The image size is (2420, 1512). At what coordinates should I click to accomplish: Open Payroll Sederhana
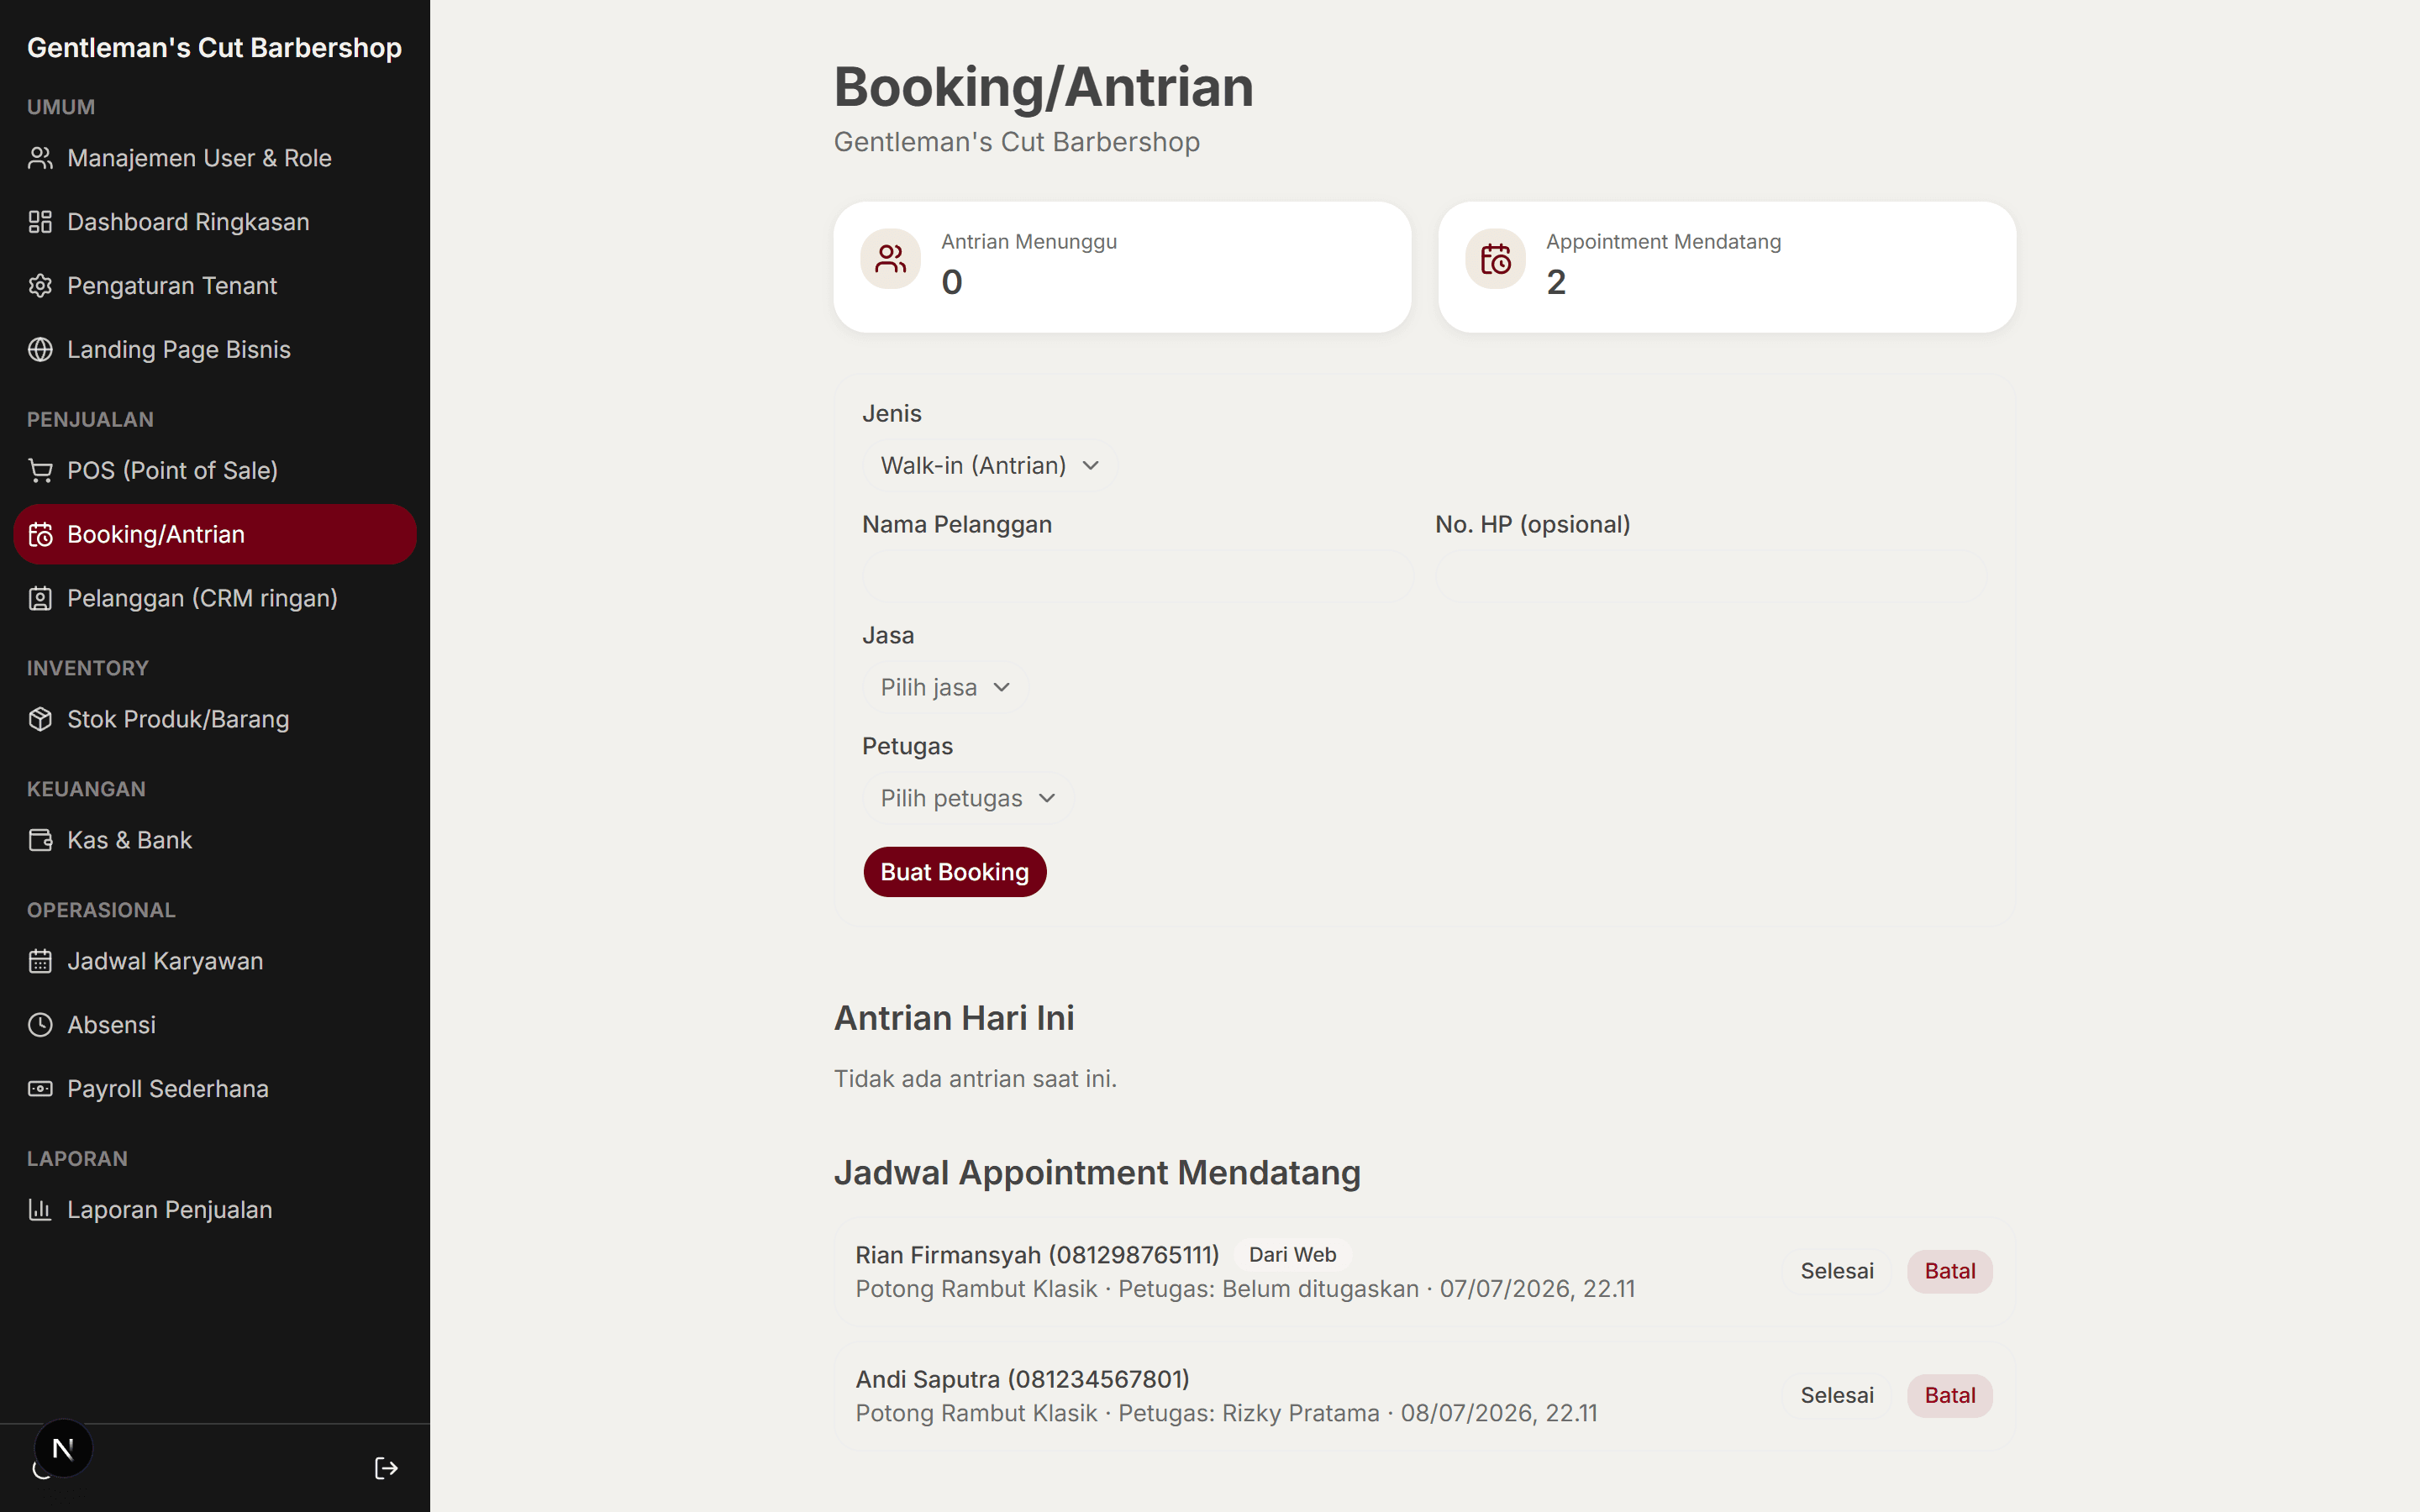click(x=215, y=1090)
